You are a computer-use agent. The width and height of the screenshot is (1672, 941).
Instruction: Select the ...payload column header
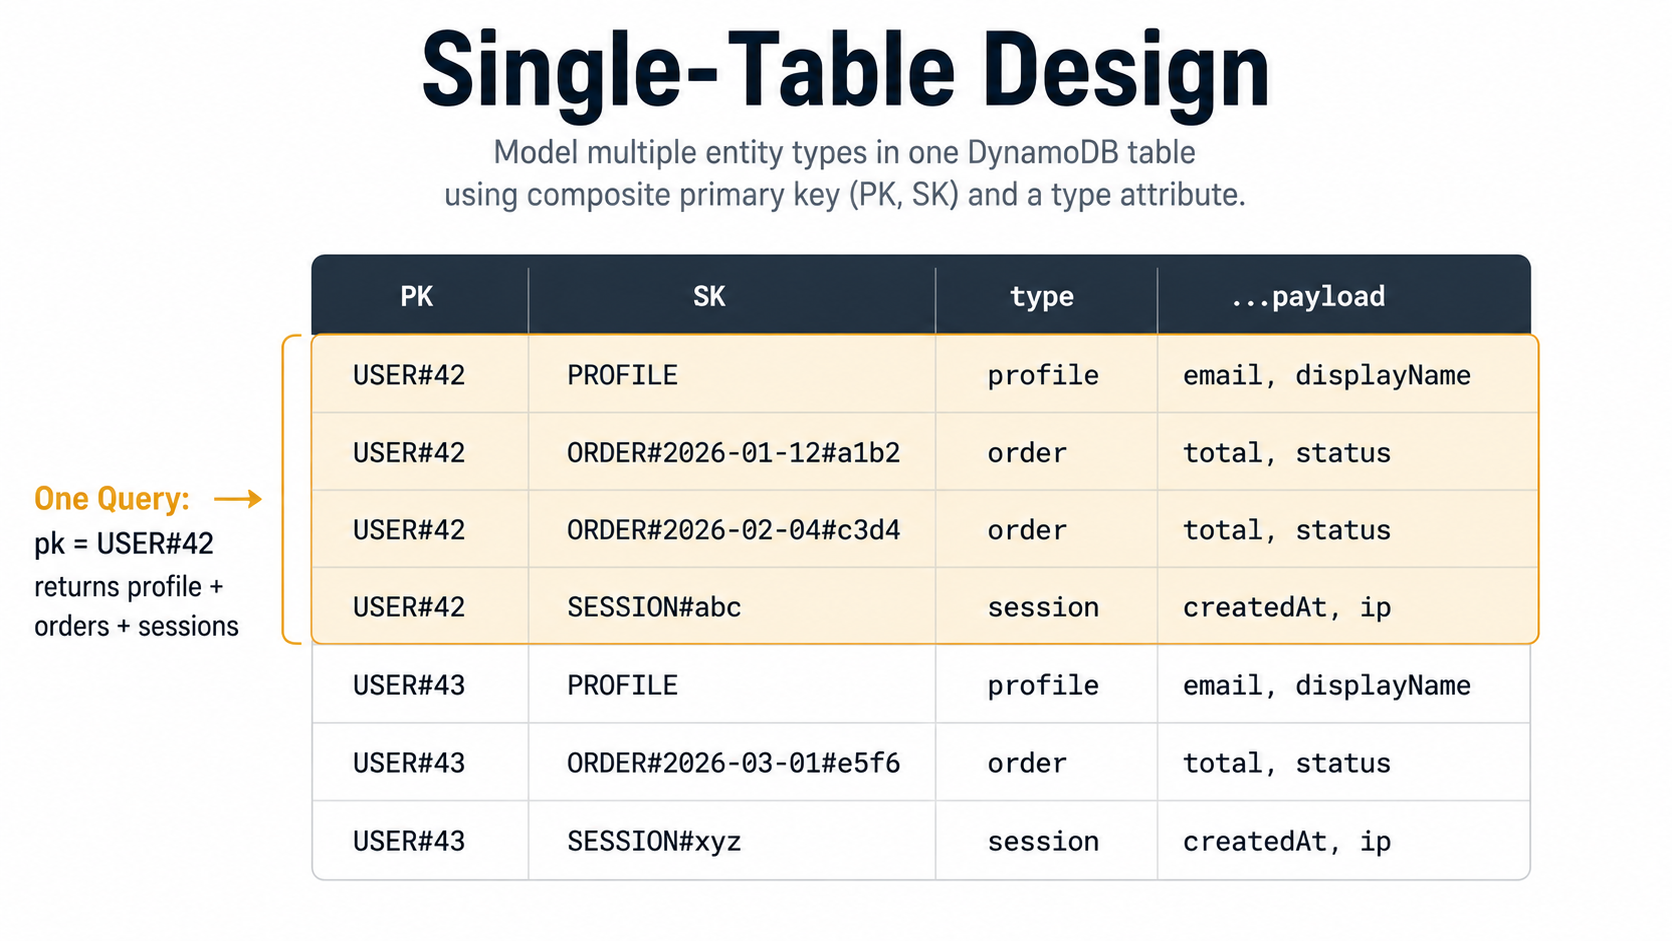(x=1308, y=297)
